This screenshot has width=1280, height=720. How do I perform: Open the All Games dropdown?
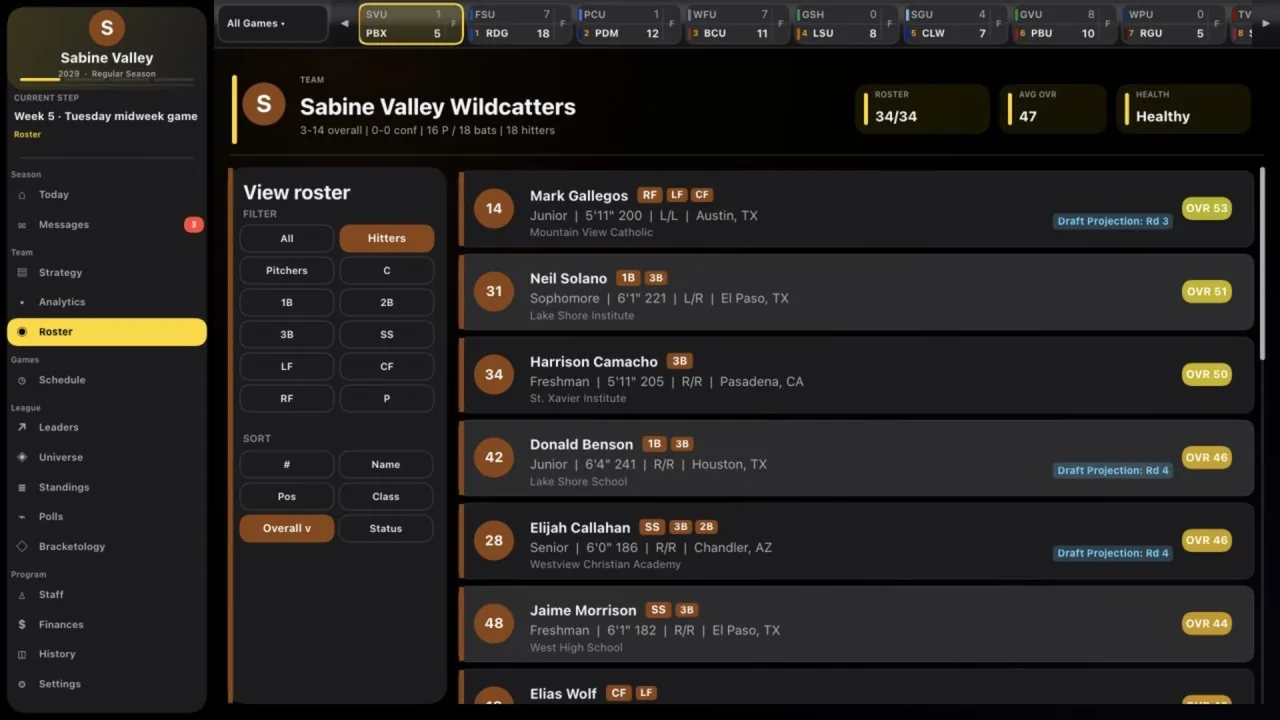(x=273, y=23)
